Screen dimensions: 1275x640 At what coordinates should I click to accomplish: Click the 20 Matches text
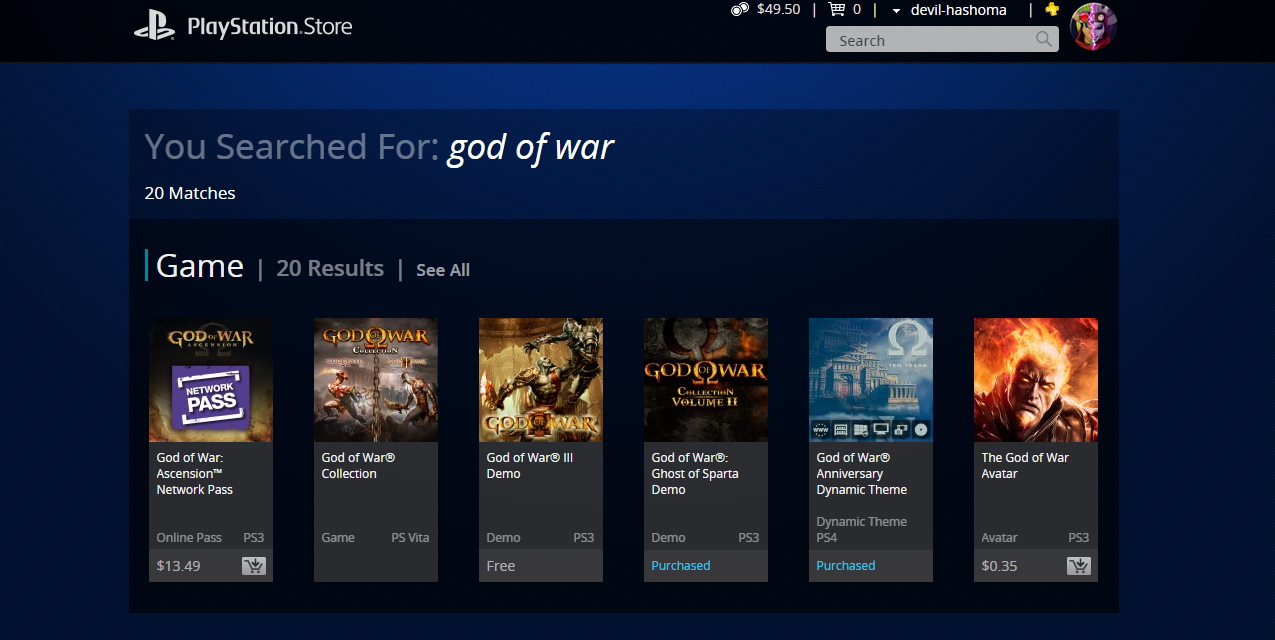tap(190, 193)
